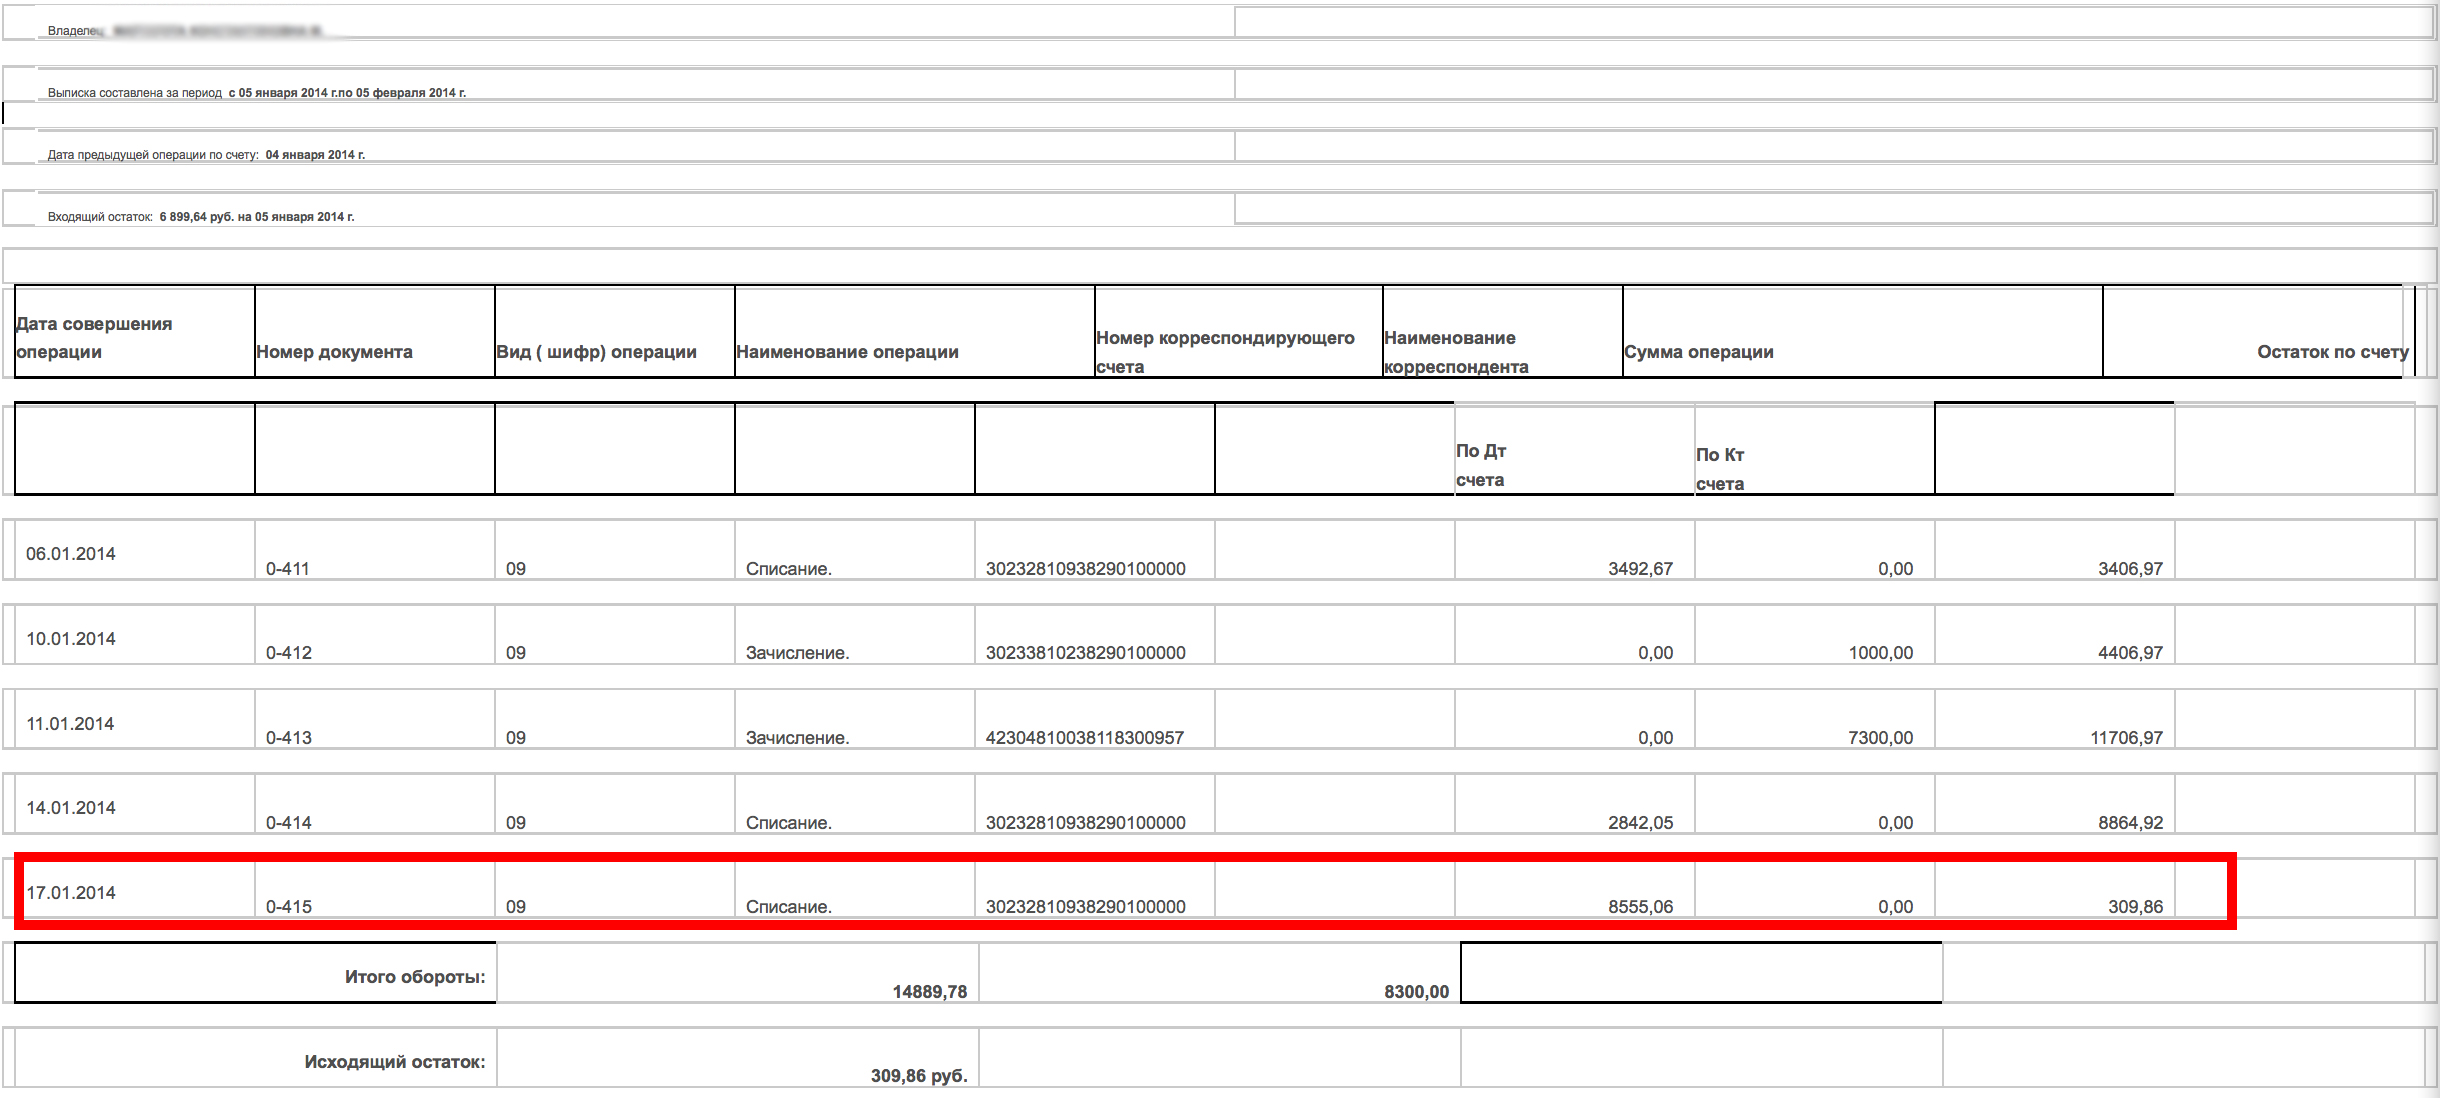Click 'Зачисление.' in the 10.01.2014 row

pyautogui.click(x=797, y=653)
